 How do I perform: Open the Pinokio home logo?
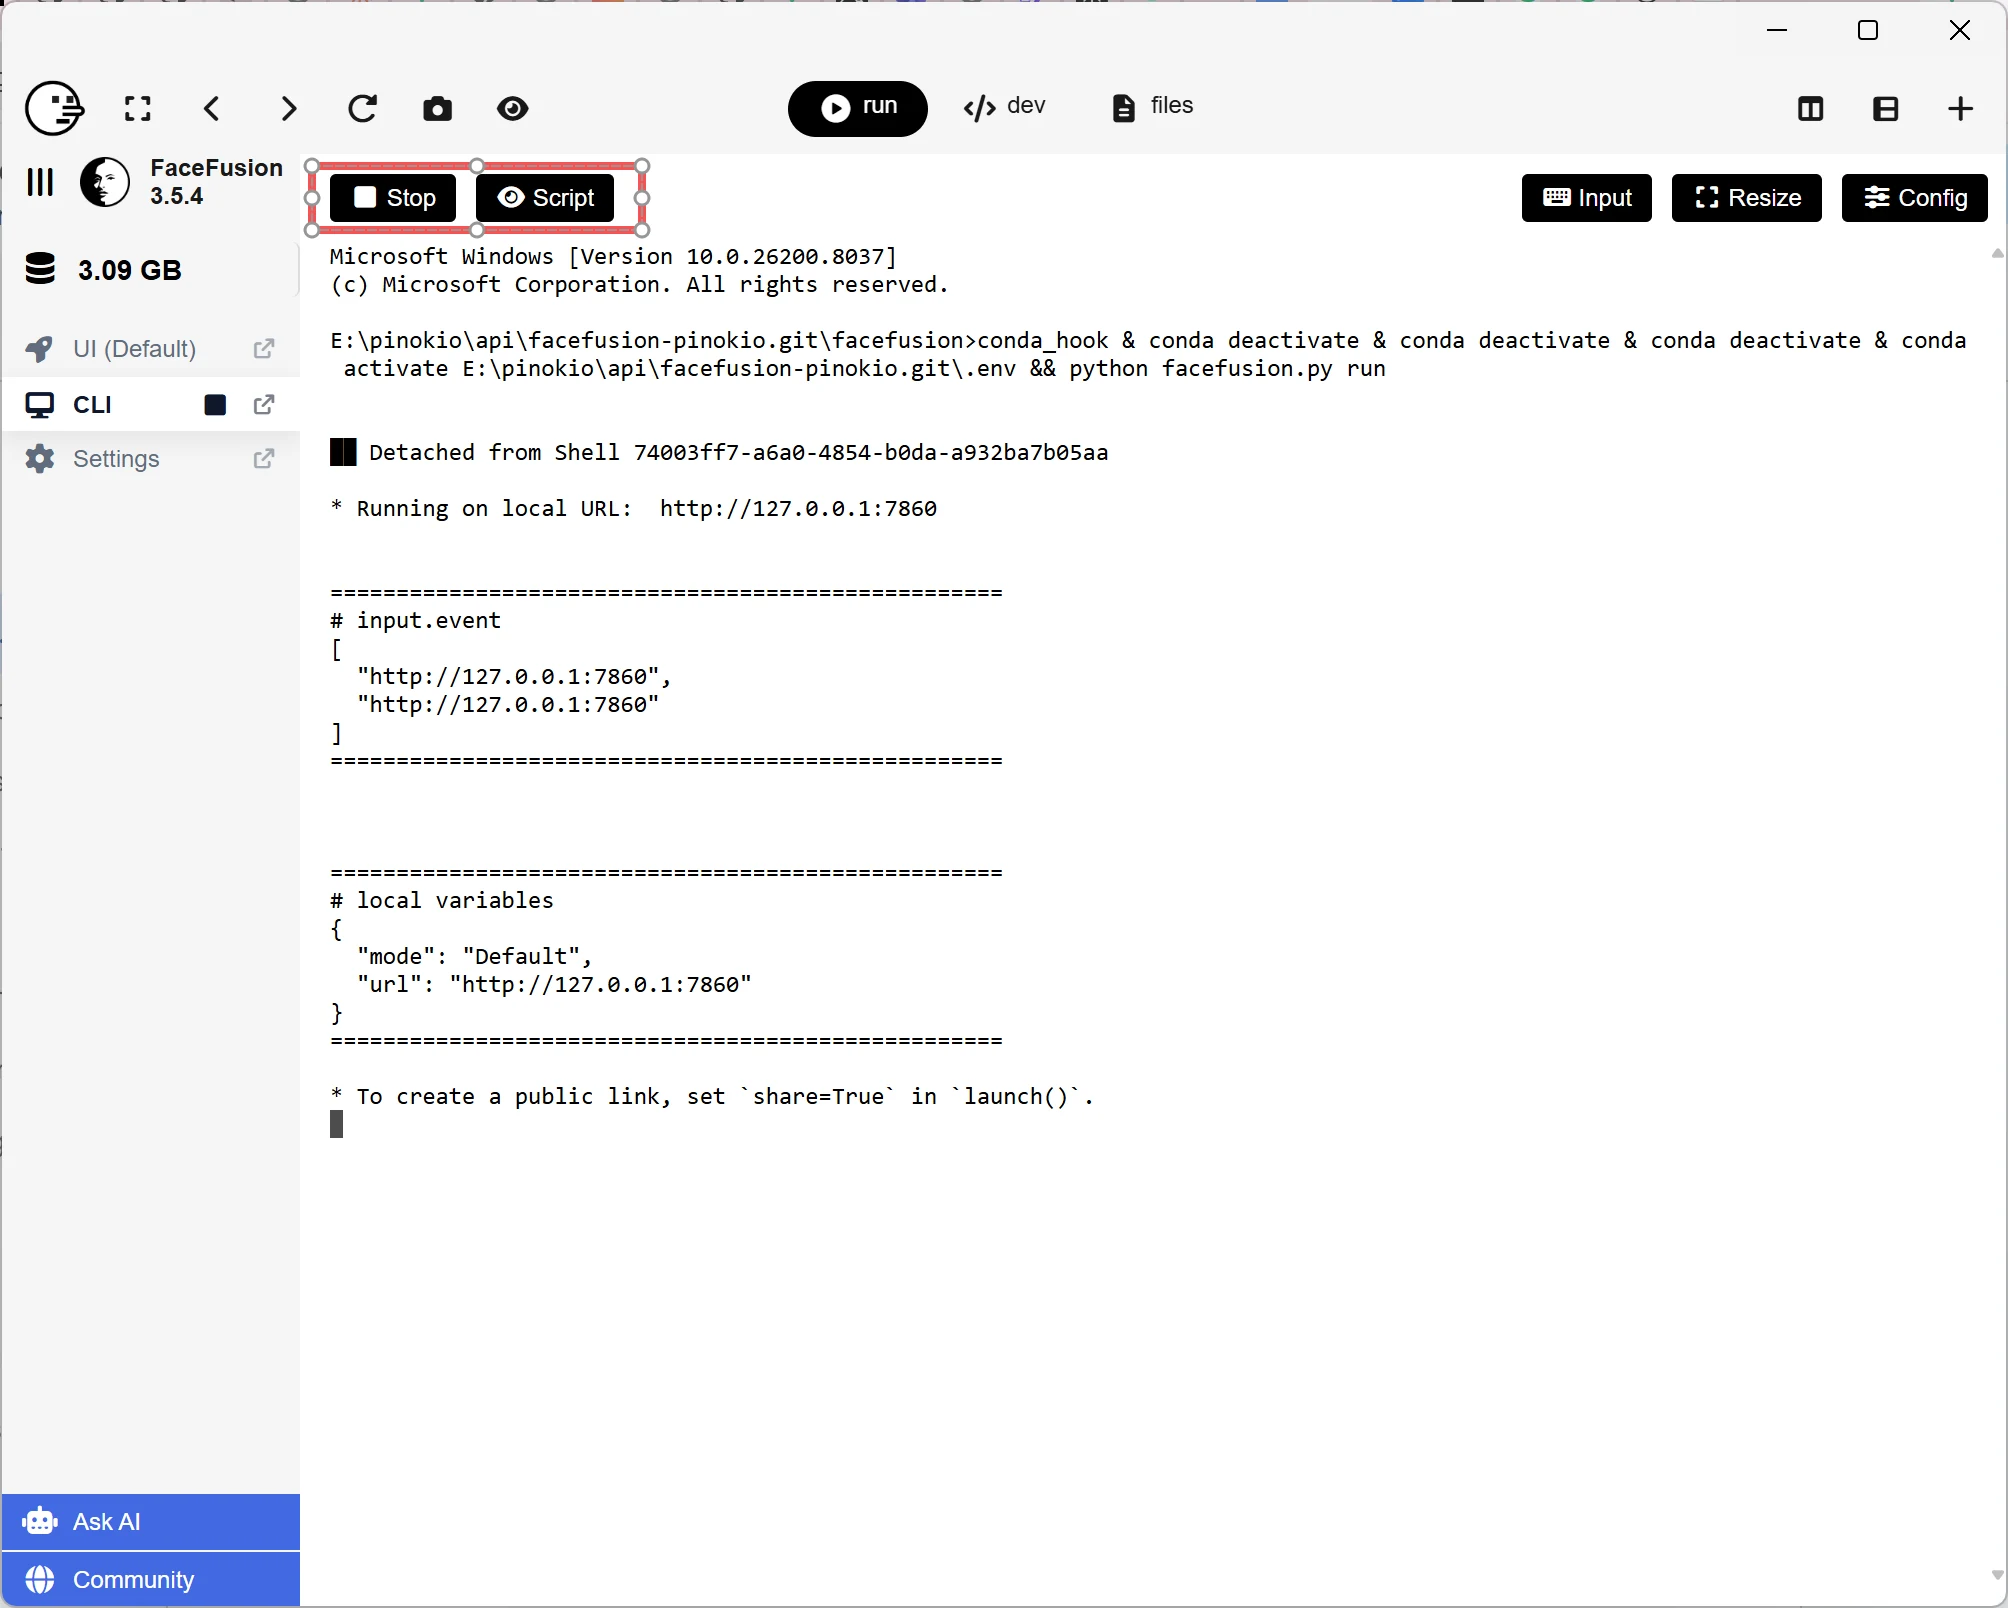click(x=54, y=108)
